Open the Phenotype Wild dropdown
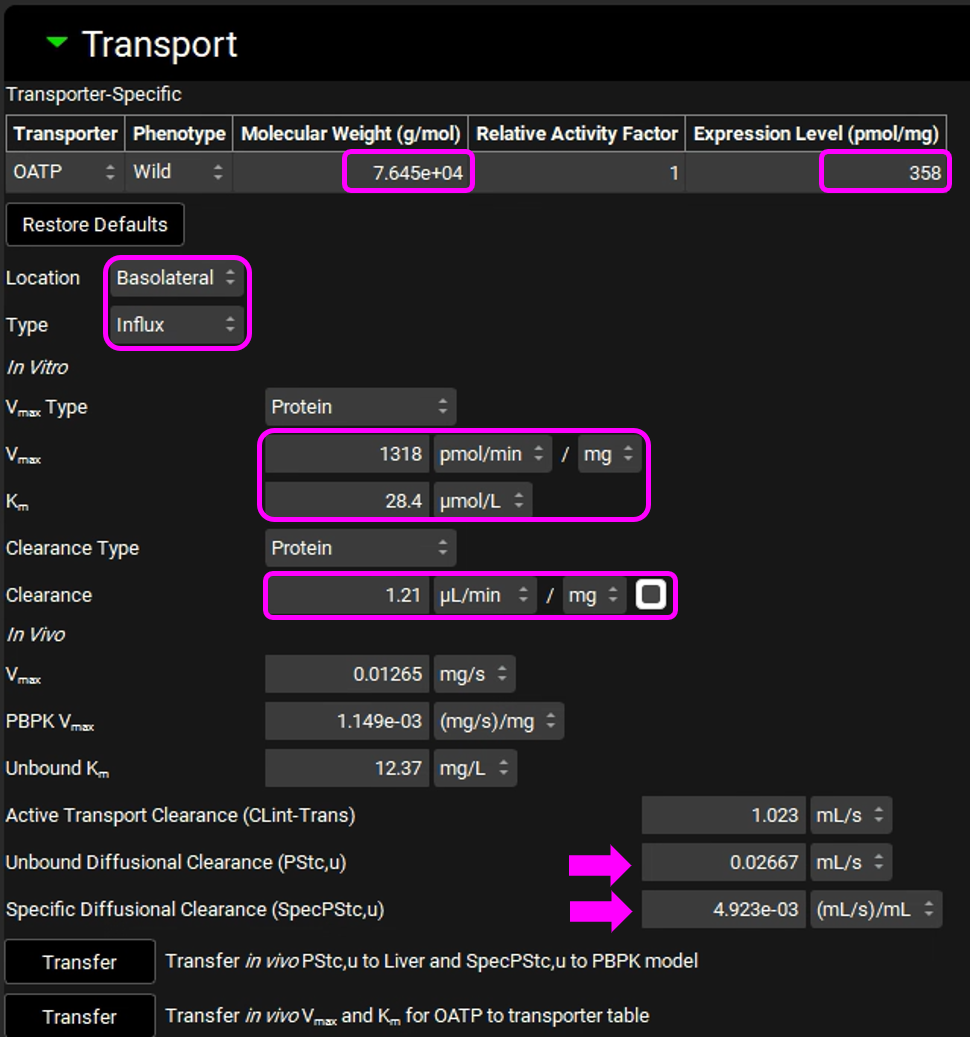 (178, 172)
